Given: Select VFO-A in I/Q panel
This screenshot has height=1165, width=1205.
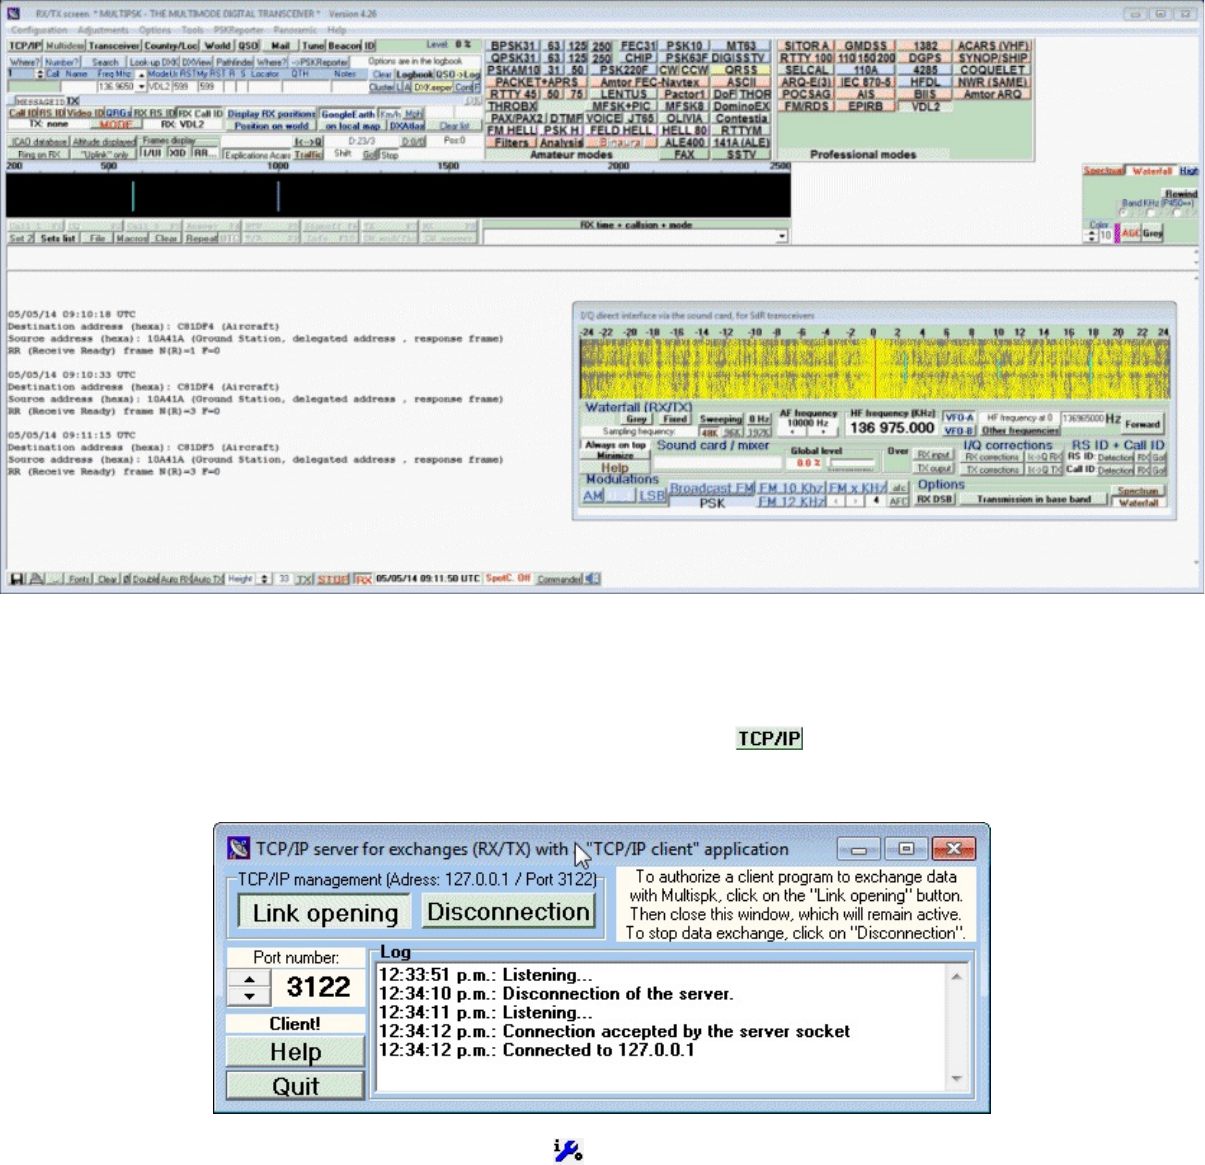Looking at the screenshot, I should click(958, 417).
